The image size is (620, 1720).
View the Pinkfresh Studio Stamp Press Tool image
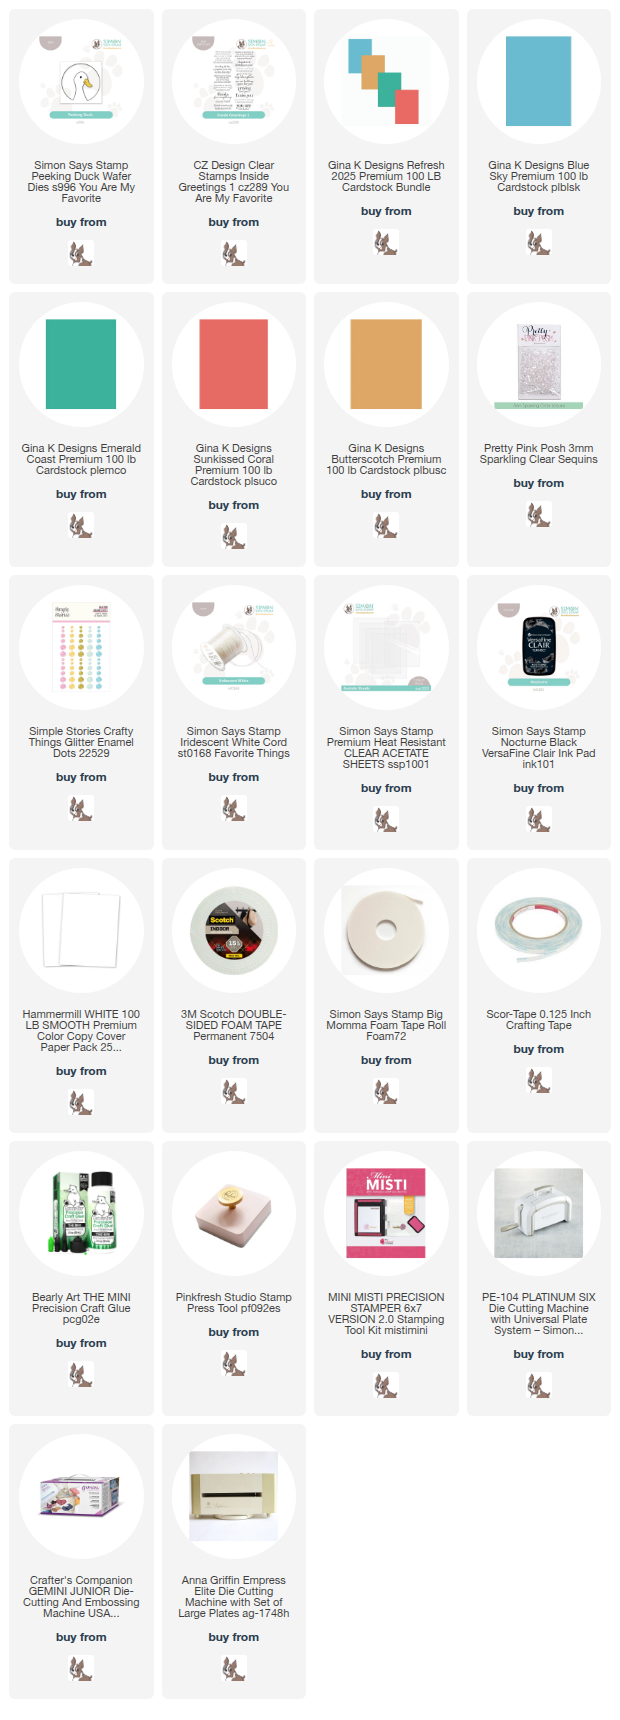(x=234, y=1214)
